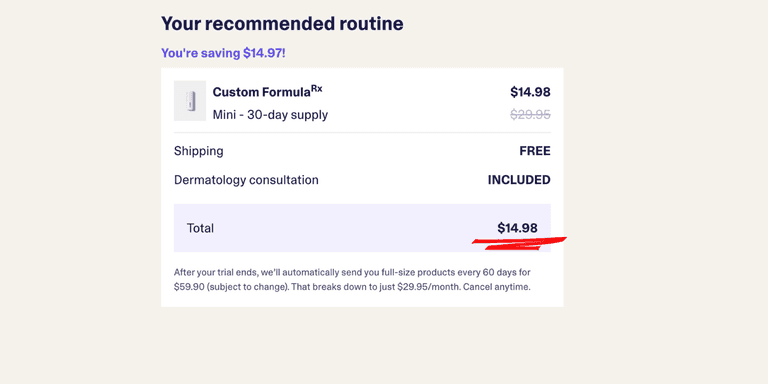Screen dimensions: 768x384
Task: Click the INCLUDED consultation value
Action: tap(519, 180)
